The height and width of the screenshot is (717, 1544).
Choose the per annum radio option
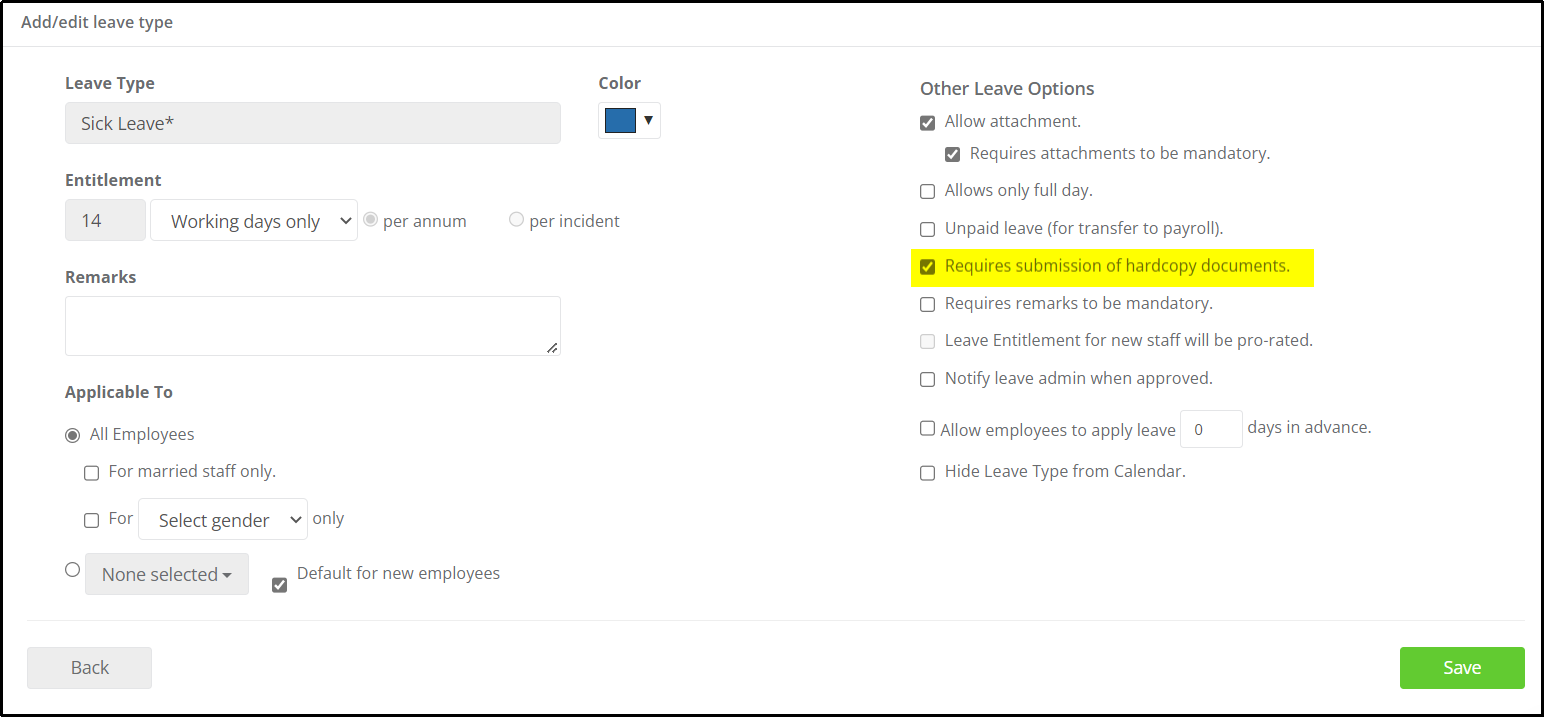pos(370,220)
